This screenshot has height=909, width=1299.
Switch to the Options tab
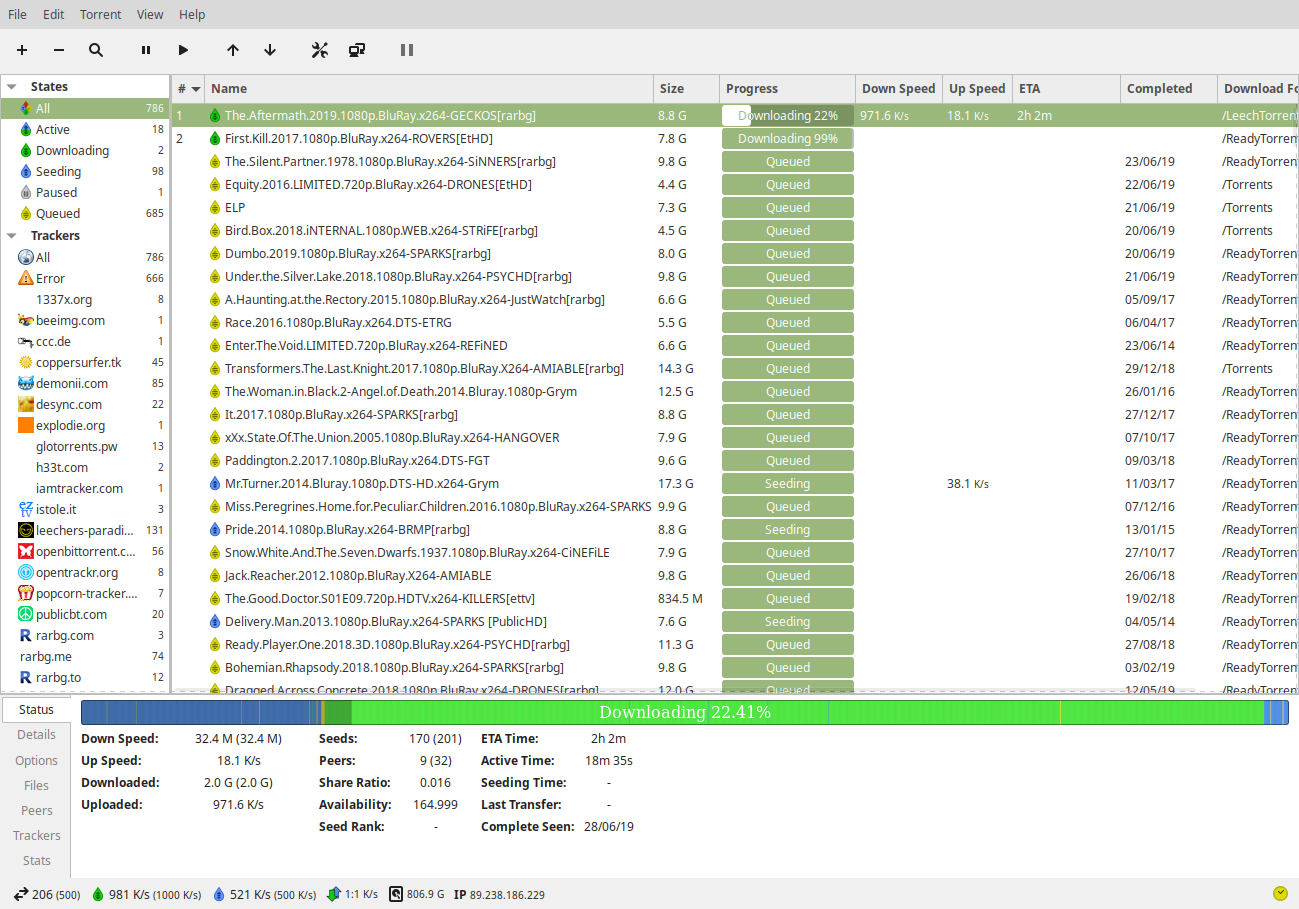coord(36,760)
